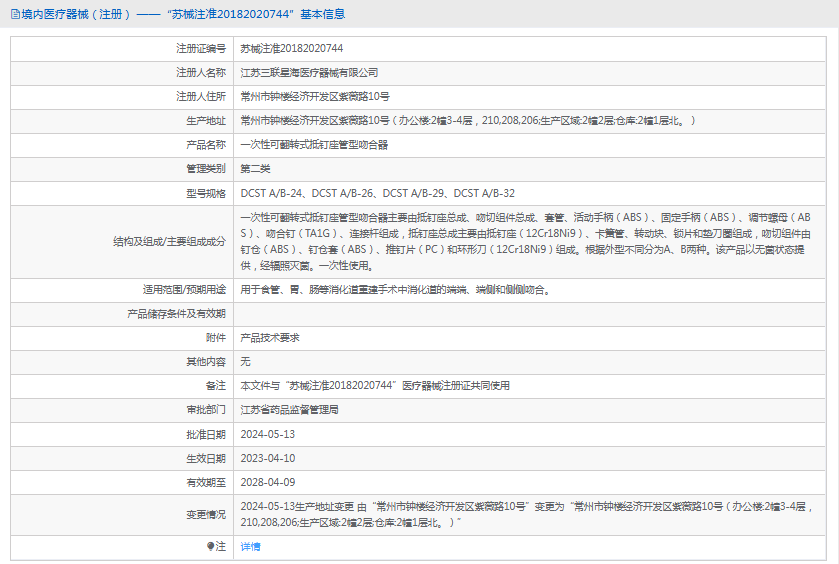Select registration number 苏械注准20182020744 value
Viewport: 839px width, 564px height.
coord(292,48)
